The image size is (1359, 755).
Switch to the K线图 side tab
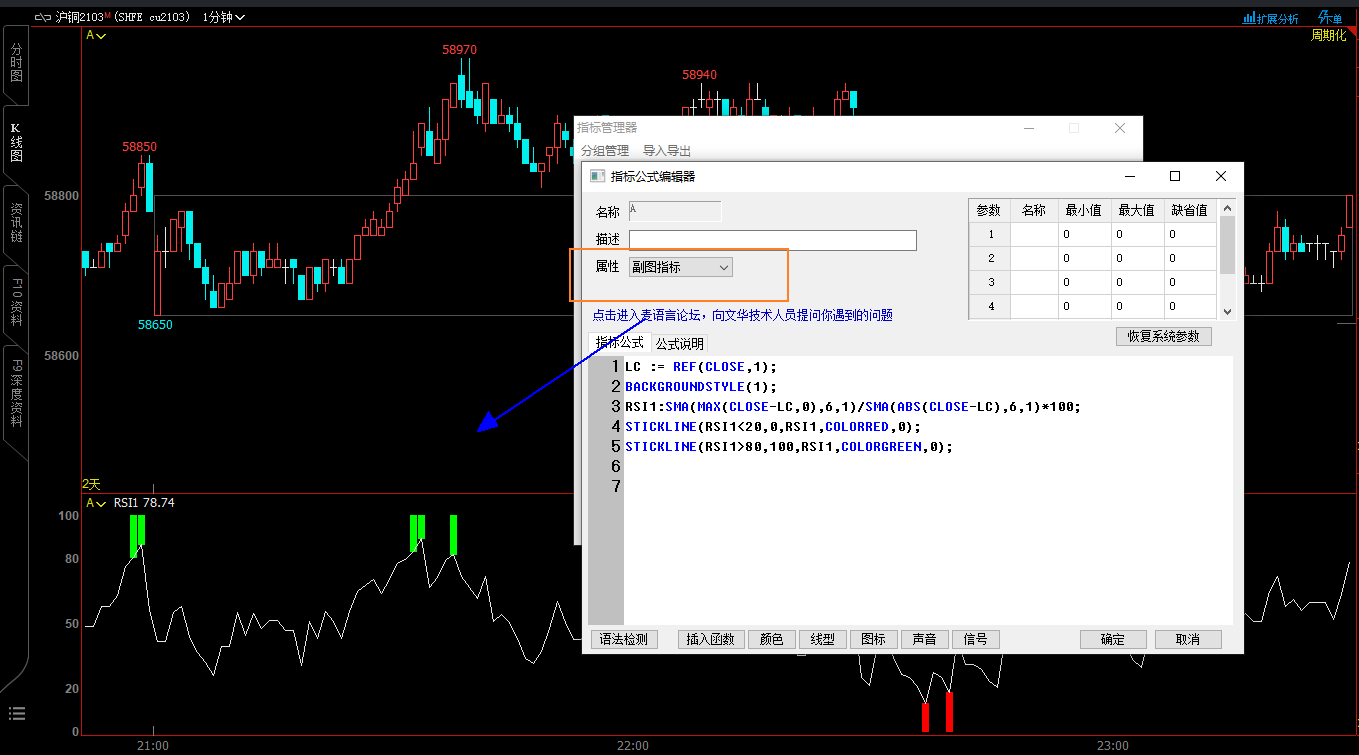coord(16,142)
